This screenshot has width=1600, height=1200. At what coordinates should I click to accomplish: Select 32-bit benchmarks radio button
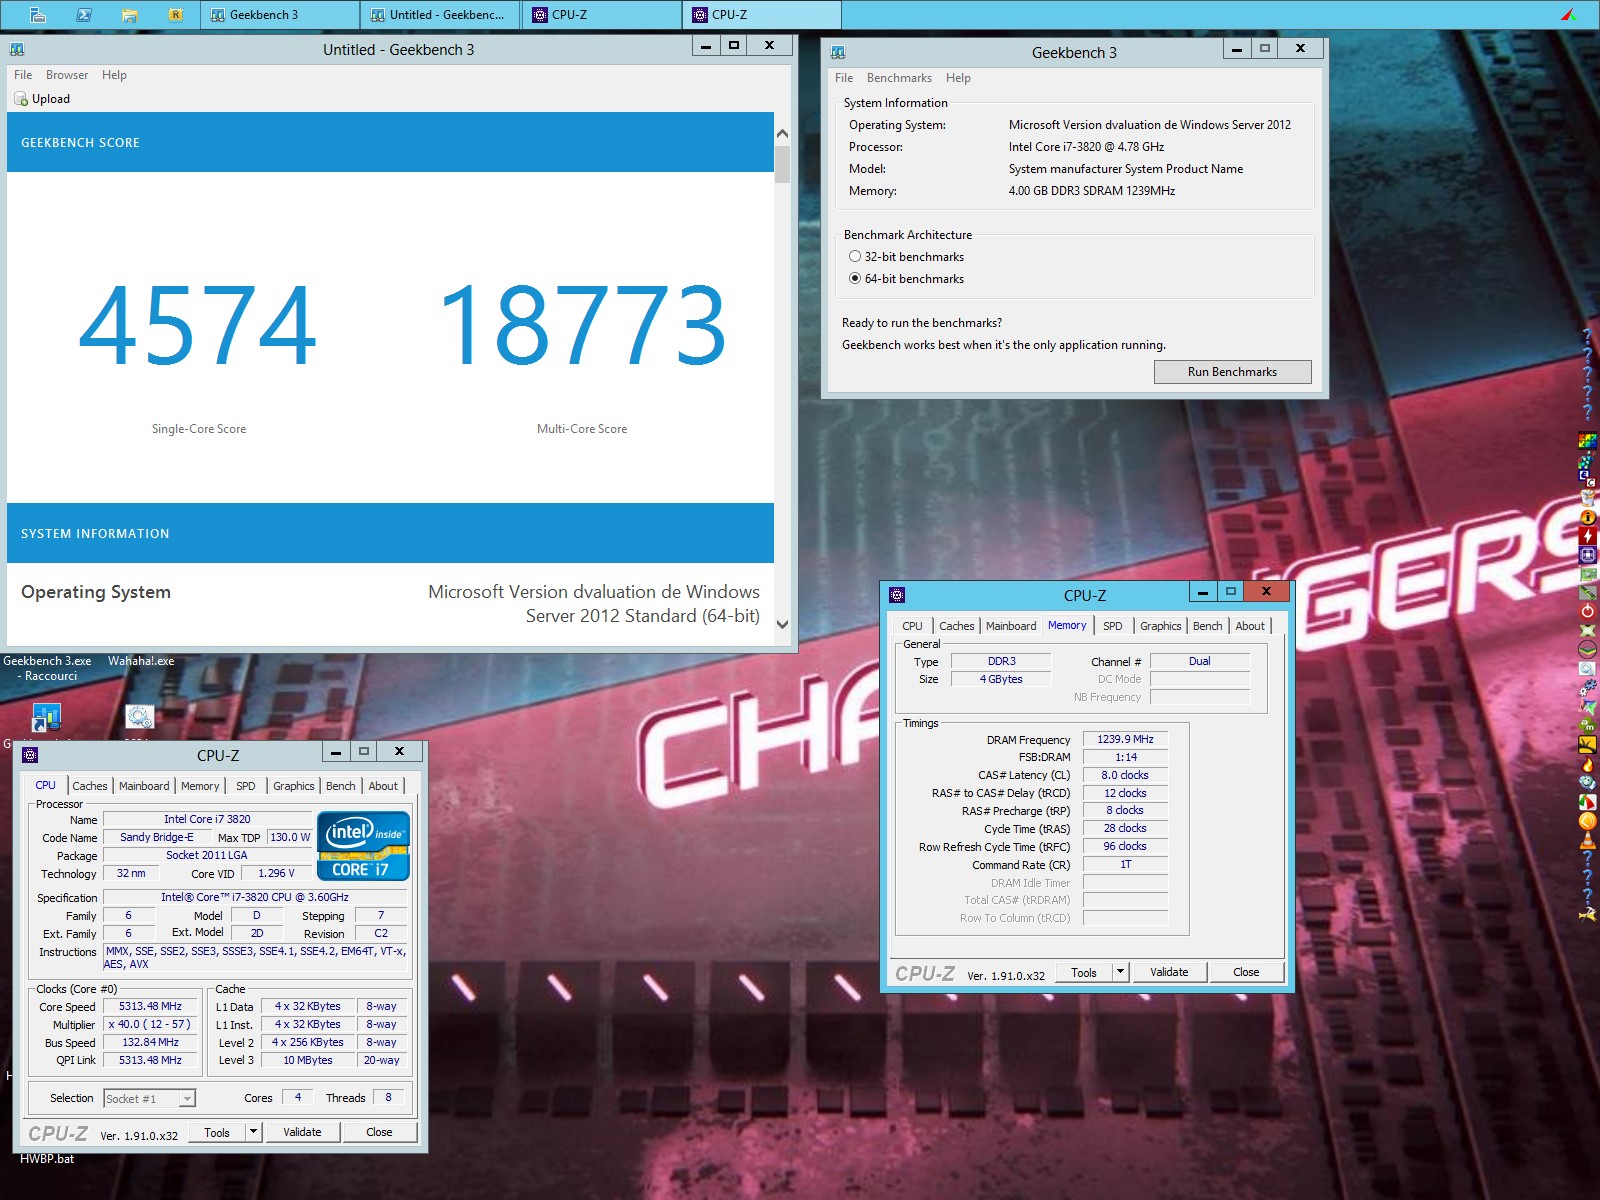click(x=855, y=257)
